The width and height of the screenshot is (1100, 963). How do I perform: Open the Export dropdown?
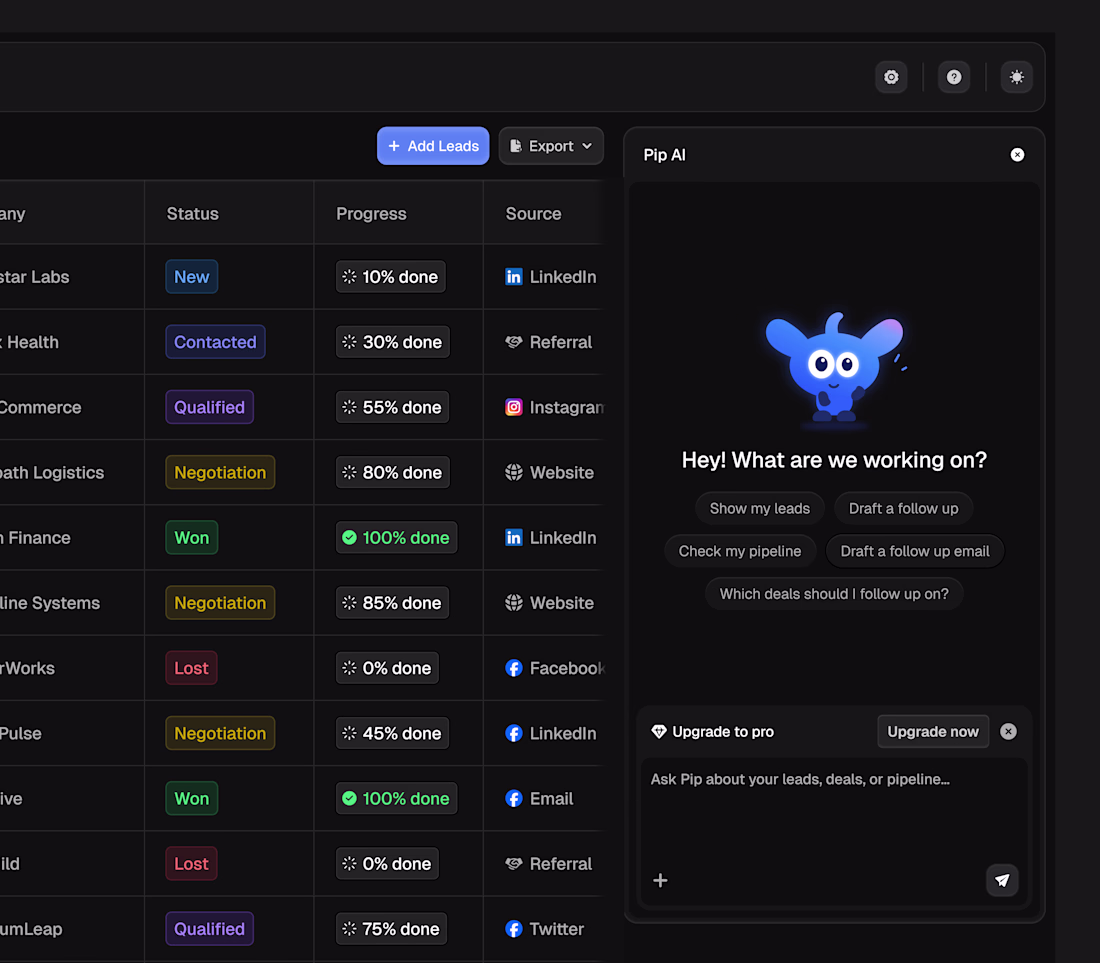point(551,146)
